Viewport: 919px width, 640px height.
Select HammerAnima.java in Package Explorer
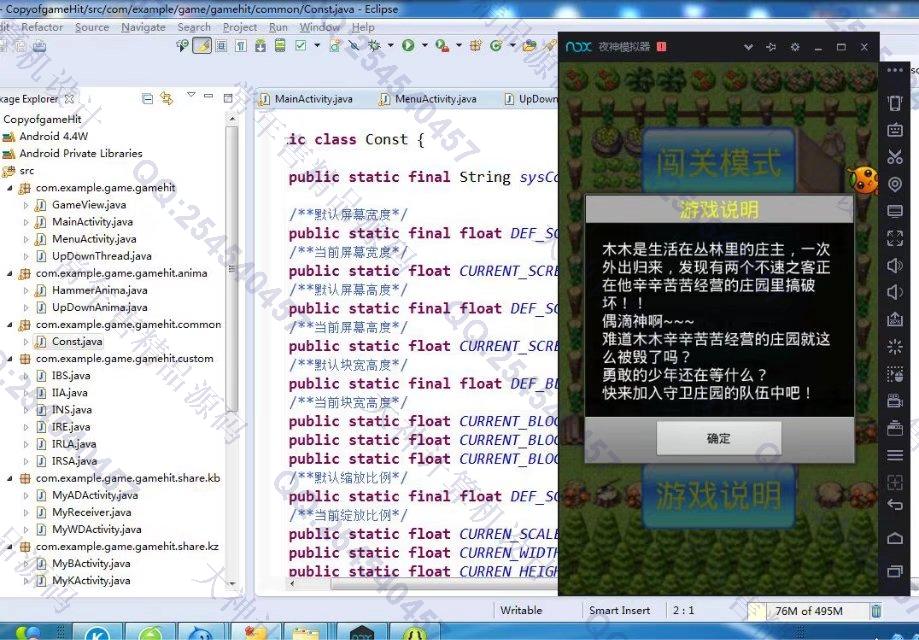[x=100, y=290]
